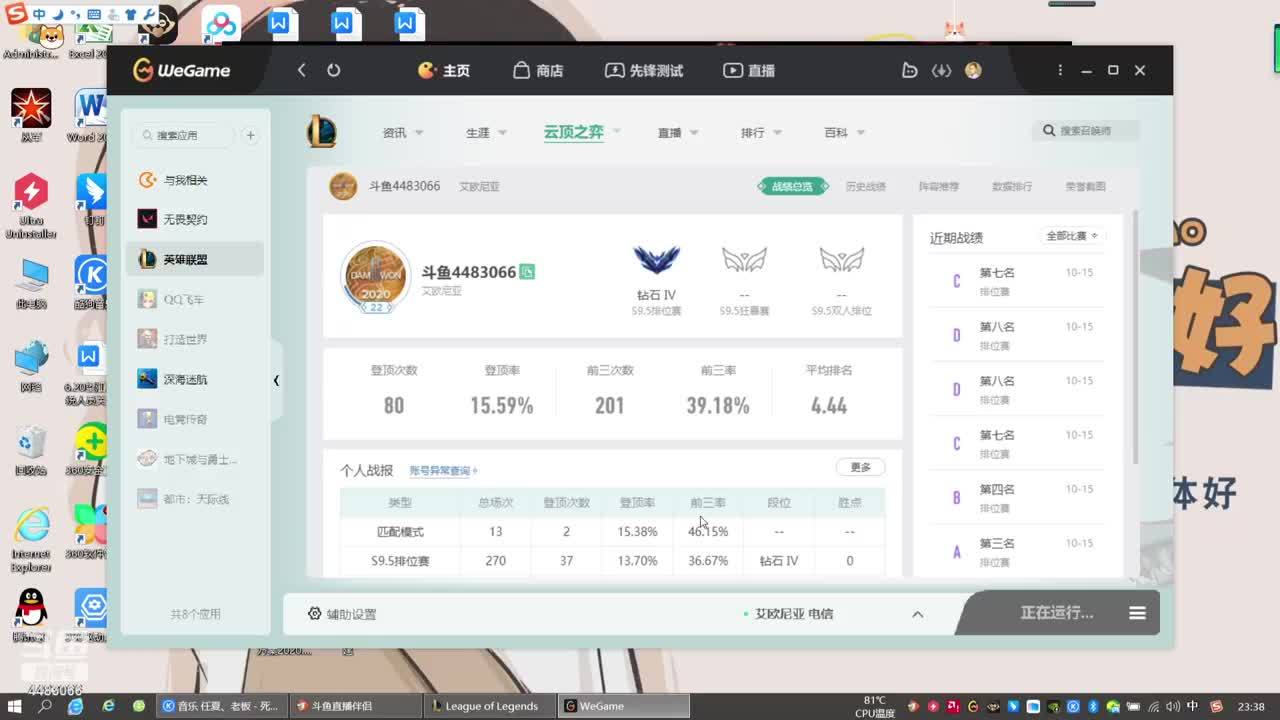This screenshot has width=1280, height=720.
Task: Add an application with the plus button
Action: click(x=250, y=135)
